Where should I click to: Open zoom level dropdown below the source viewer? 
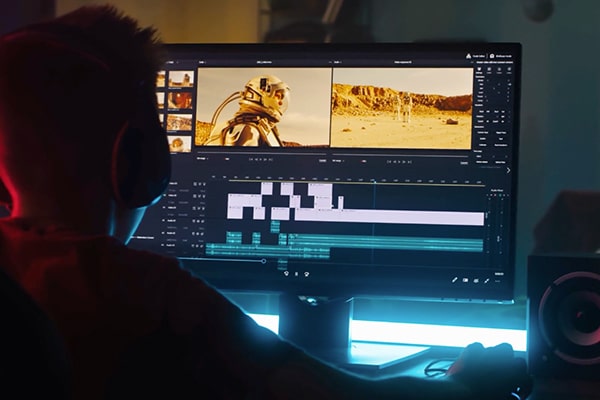[x=202, y=158]
